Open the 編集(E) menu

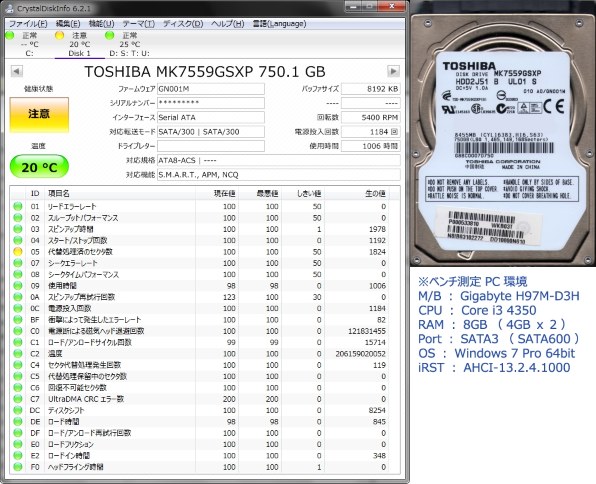tap(68, 24)
